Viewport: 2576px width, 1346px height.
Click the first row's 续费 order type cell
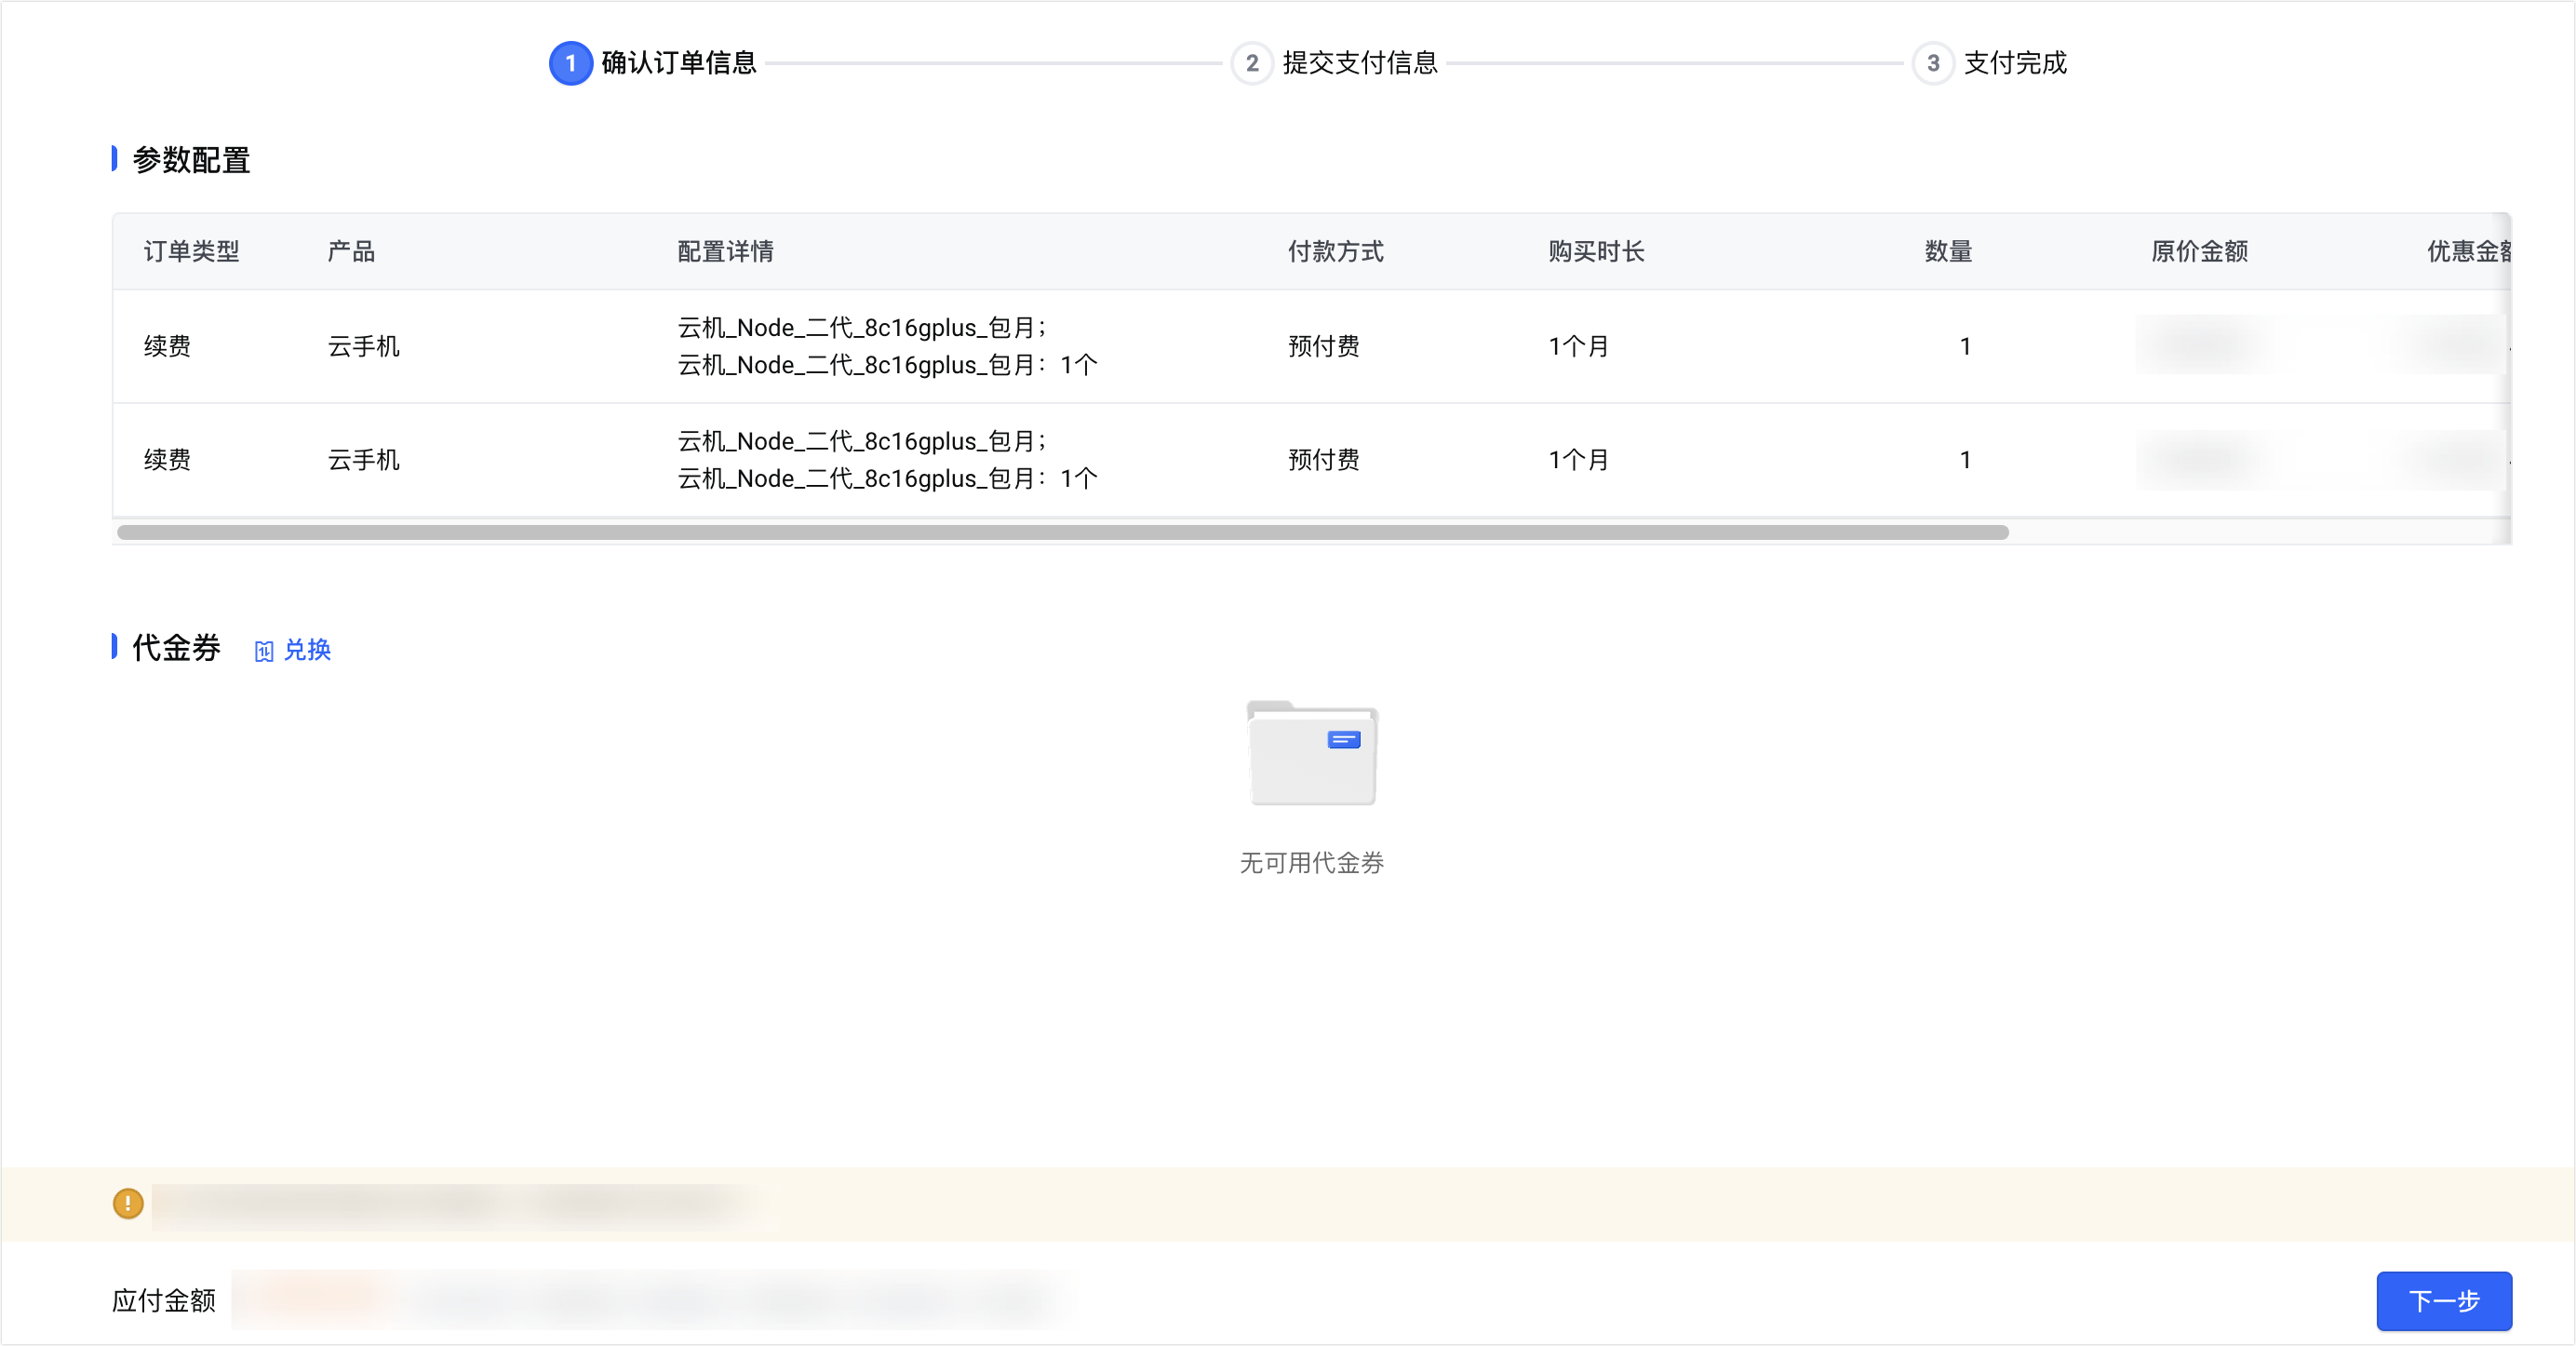click(x=167, y=346)
